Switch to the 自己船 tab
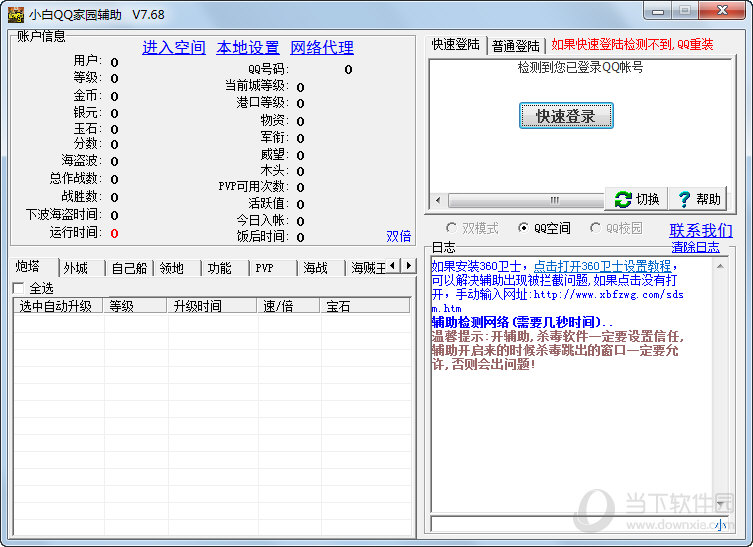Viewport: 753px width, 547px height. point(129,268)
